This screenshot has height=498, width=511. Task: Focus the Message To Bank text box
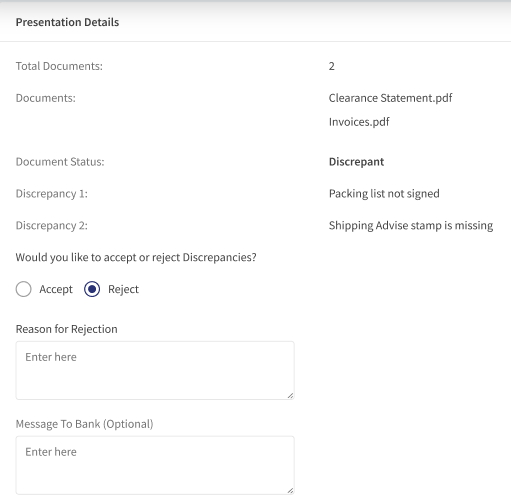[x=155, y=465]
